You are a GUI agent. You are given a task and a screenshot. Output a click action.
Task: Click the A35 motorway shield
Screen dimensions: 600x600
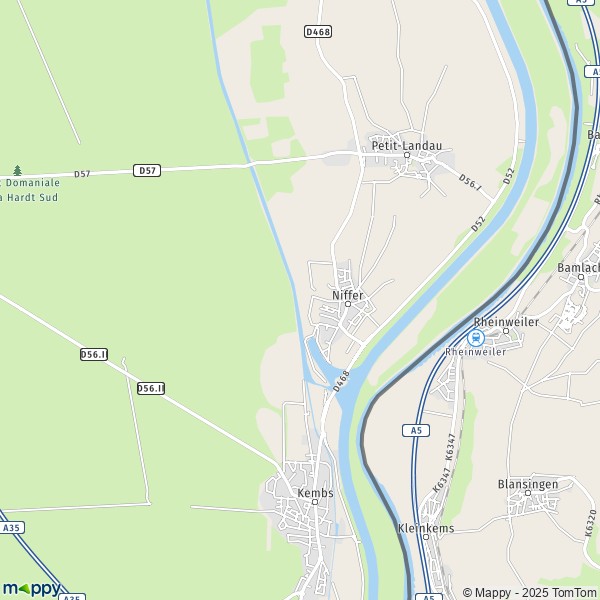(x=11, y=528)
